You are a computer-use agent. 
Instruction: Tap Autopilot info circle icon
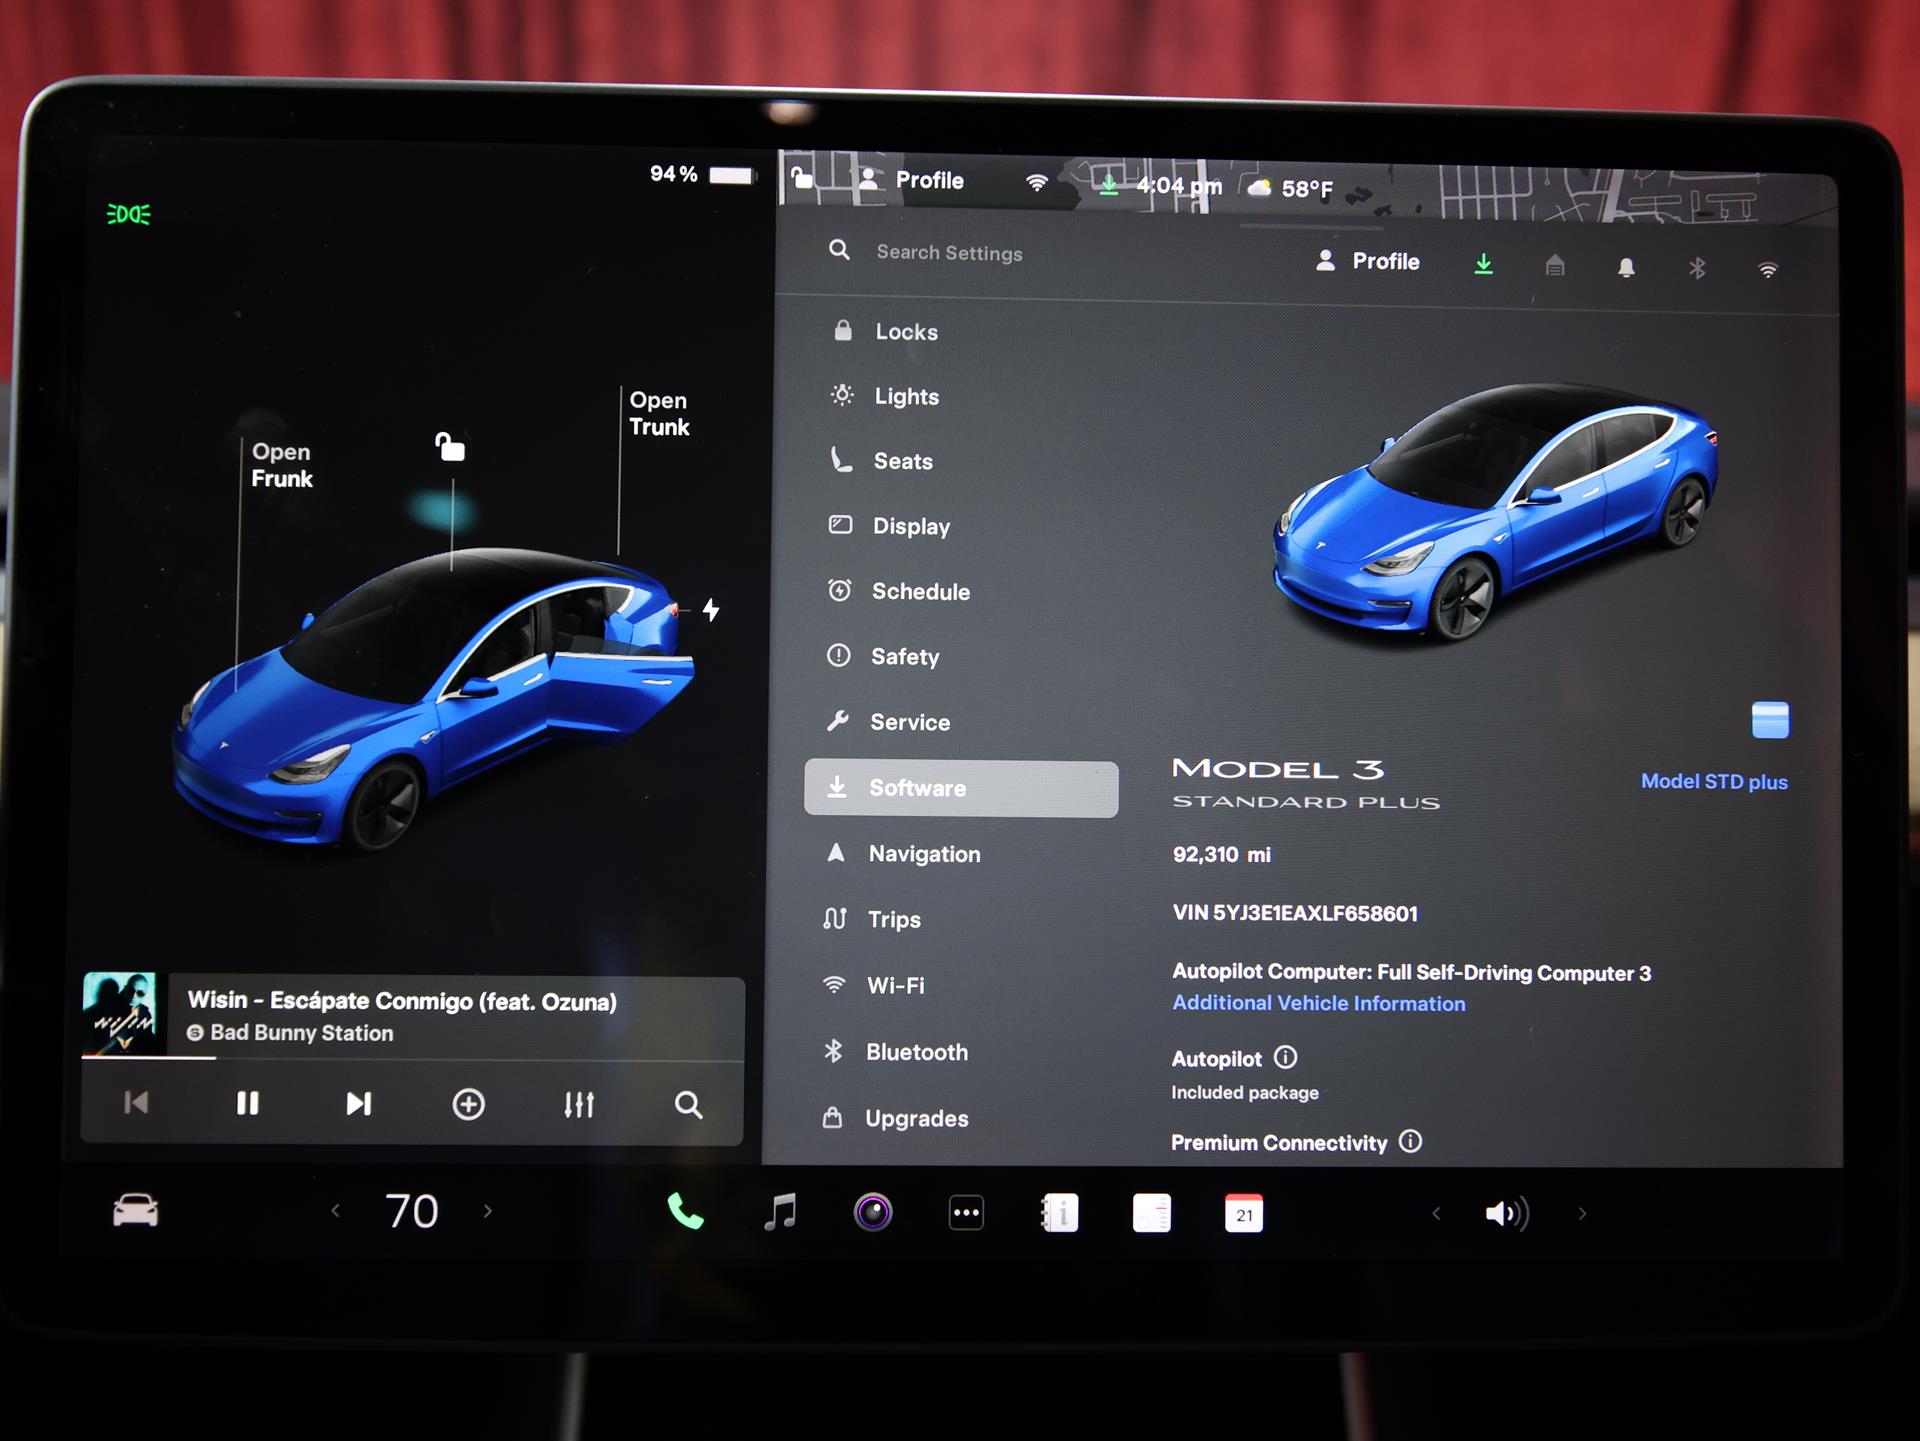pos(1286,1057)
